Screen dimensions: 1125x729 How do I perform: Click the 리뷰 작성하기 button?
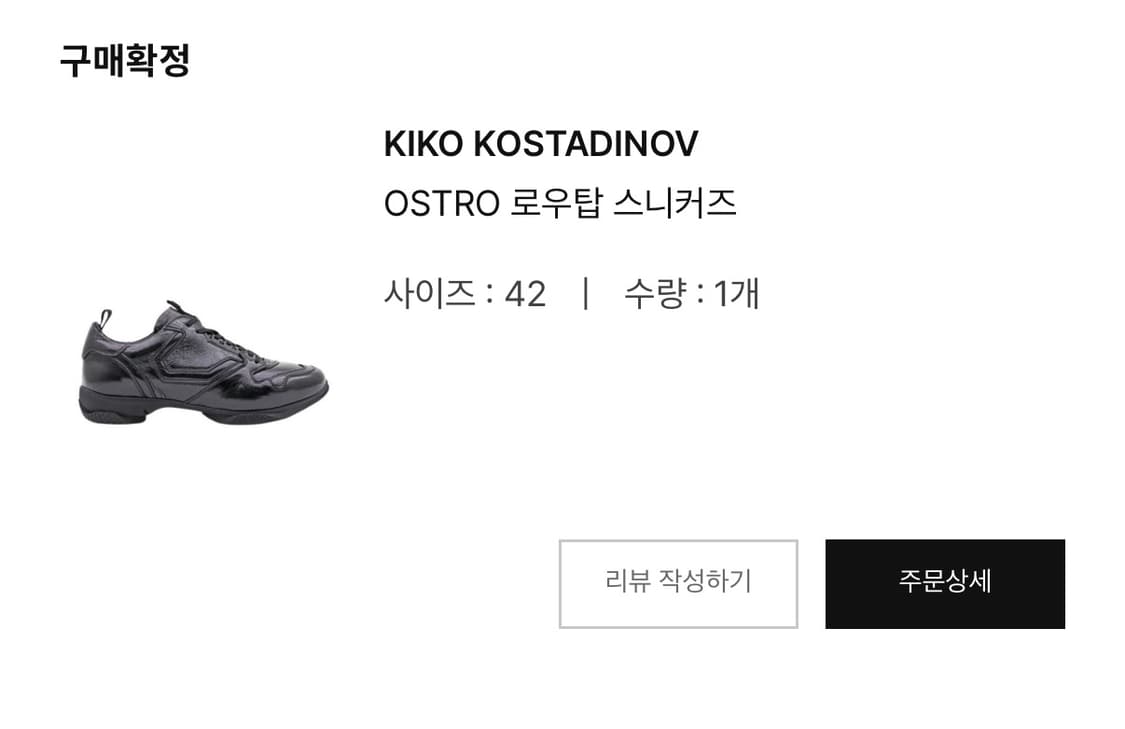pyautogui.click(x=678, y=583)
